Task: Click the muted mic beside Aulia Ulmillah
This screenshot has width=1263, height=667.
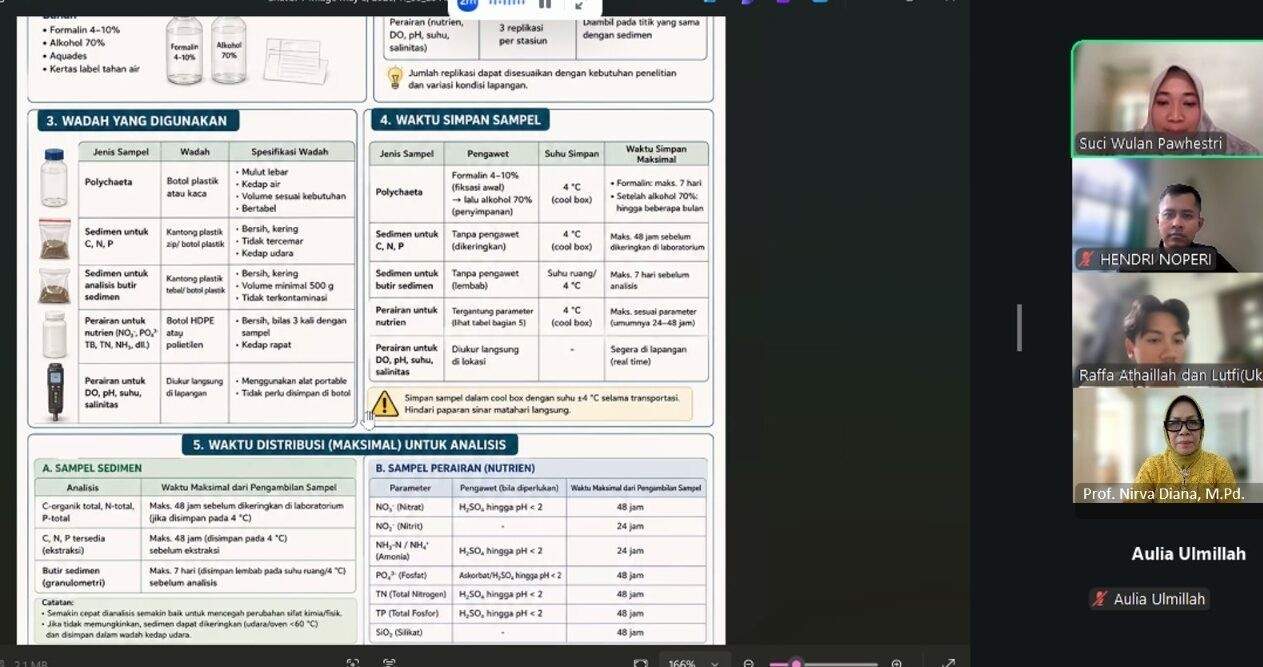Action: (x=1101, y=599)
